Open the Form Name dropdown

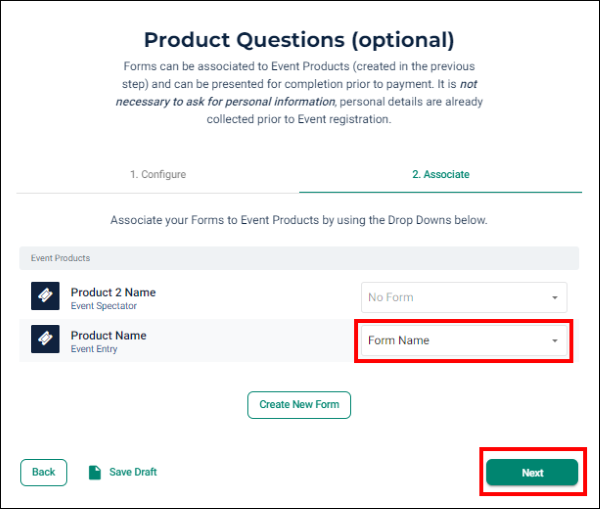click(464, 341)
